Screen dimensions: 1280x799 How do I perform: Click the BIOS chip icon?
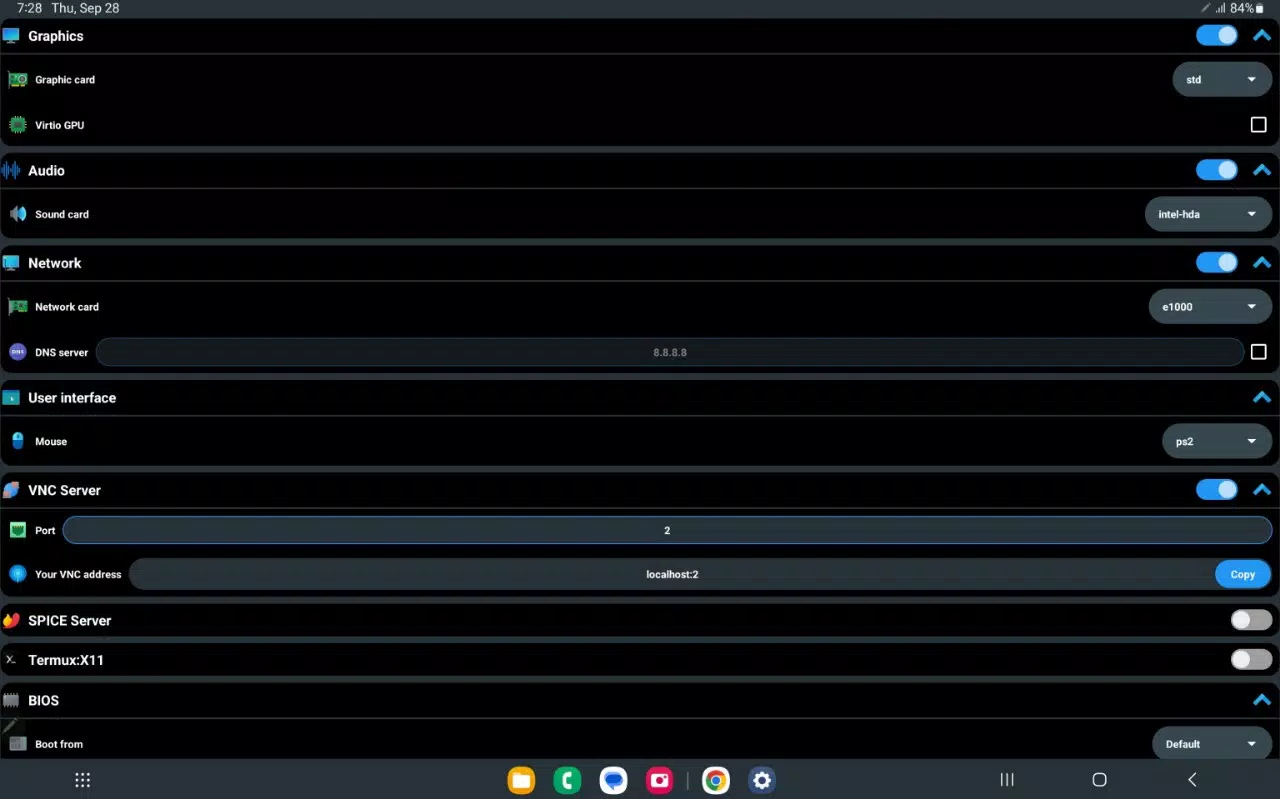(11, 701)
